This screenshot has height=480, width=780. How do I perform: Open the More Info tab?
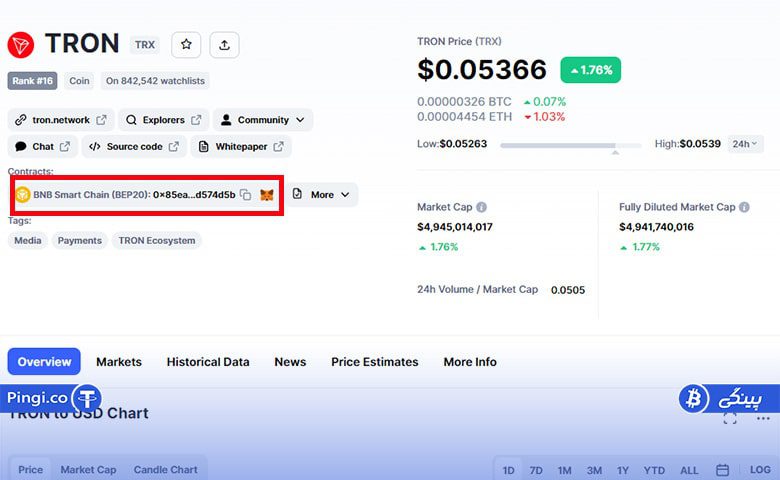tap(470, 362)
